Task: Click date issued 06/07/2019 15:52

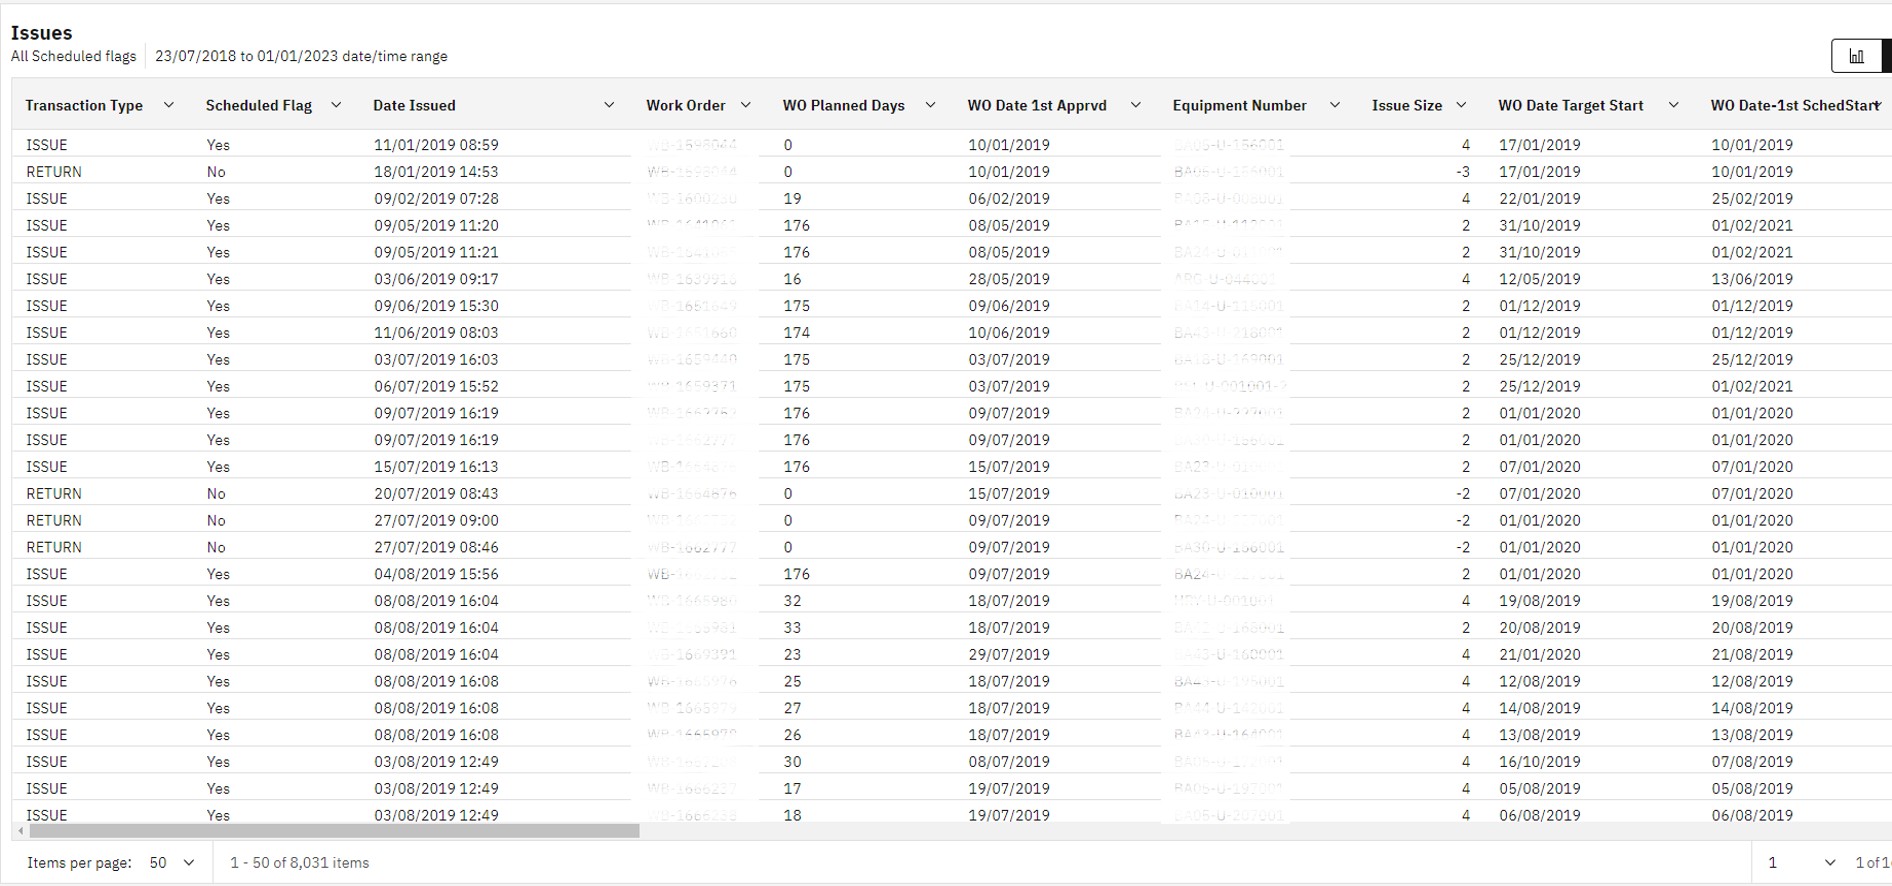Action: coord(436,386)
